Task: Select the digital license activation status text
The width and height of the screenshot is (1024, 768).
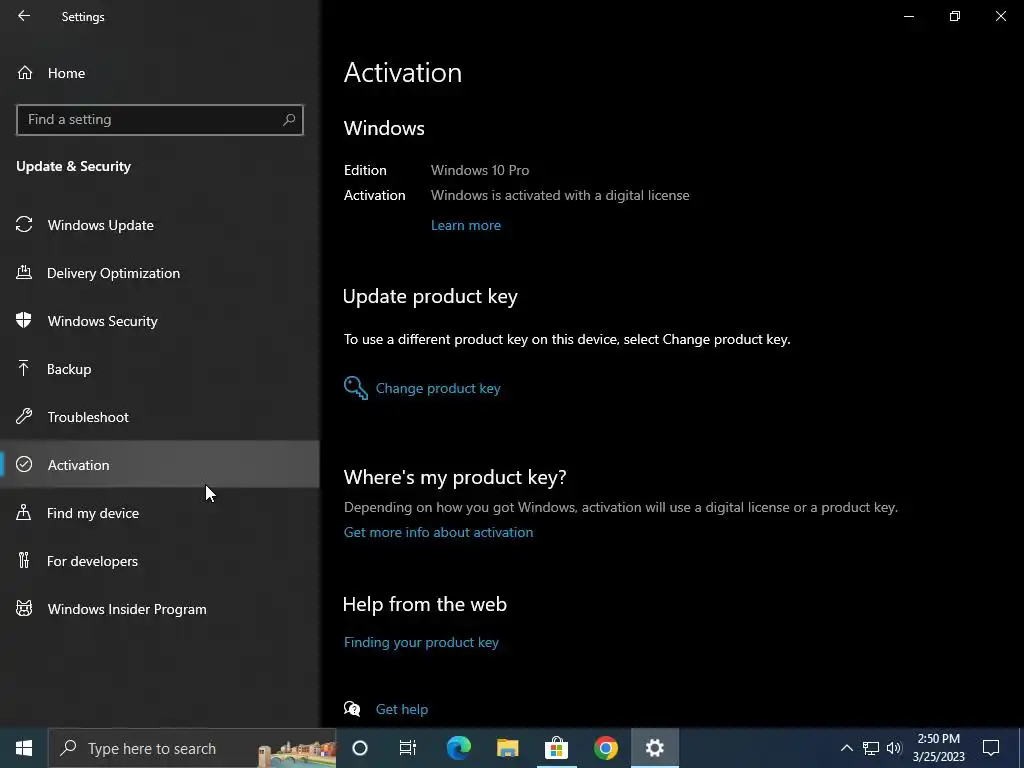Action: (x=560, y=195)
